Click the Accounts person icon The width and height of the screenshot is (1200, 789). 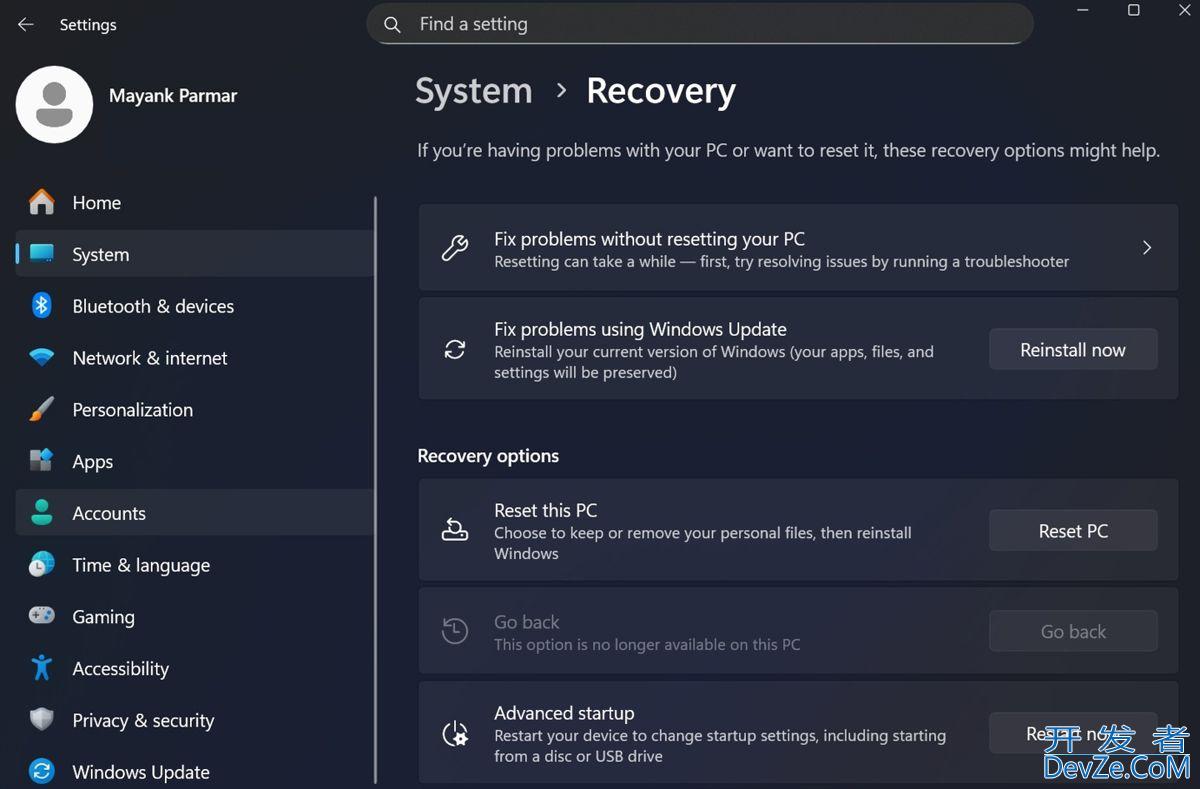pos(42,513)
